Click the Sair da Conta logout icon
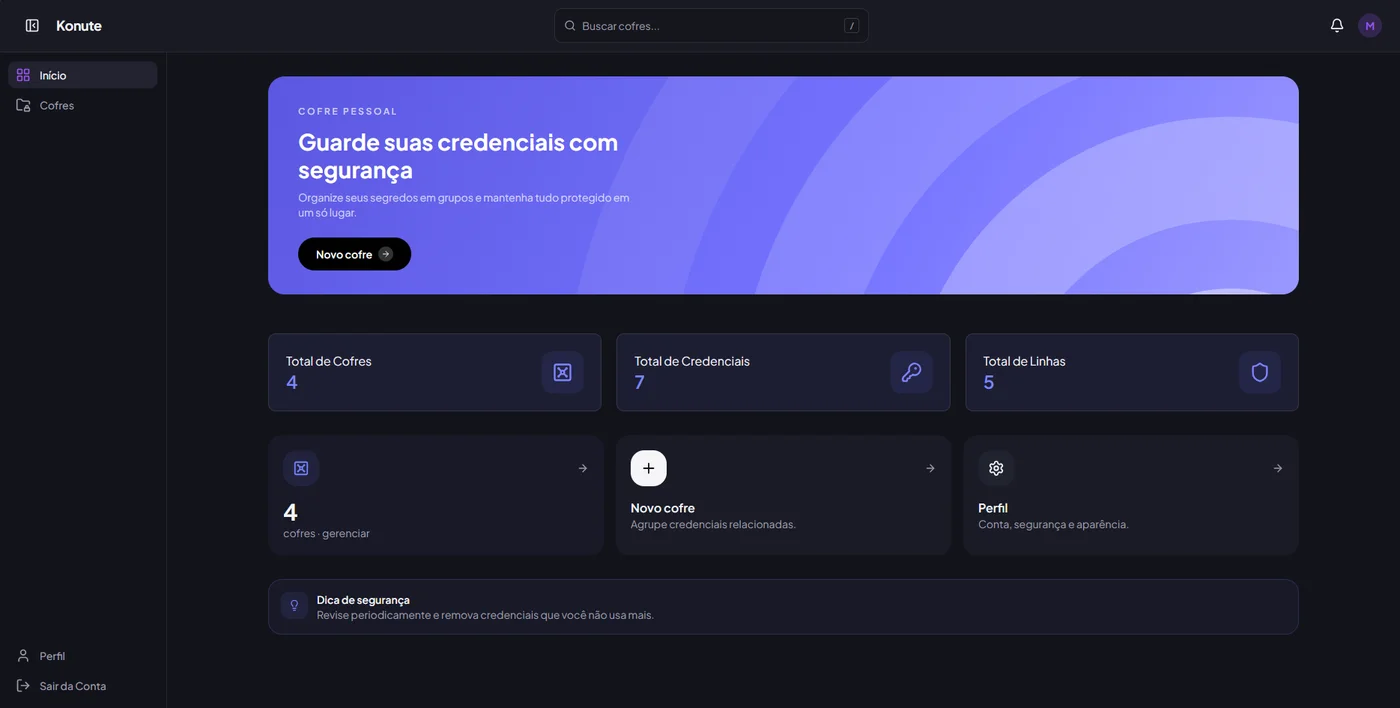This screenshot has height=708, width=1400. (x=23, y=686)
